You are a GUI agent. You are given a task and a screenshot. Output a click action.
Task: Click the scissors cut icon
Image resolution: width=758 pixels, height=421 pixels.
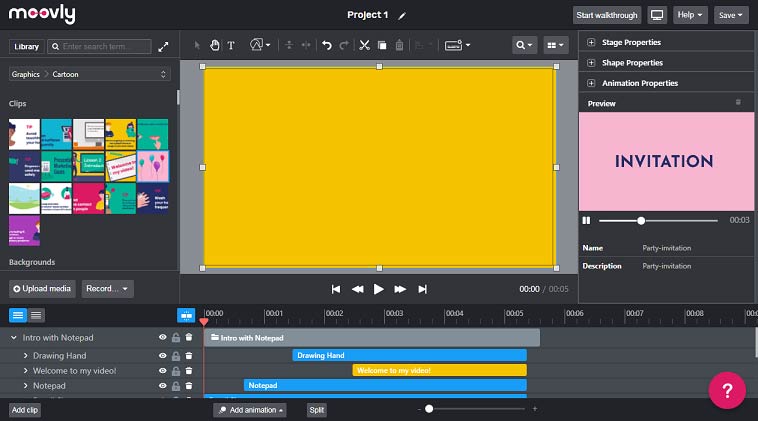(364, 45)
